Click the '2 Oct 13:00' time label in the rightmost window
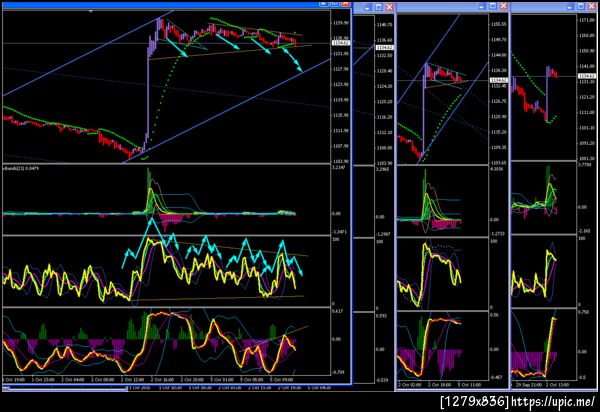Viewport: 600px width, 412px height. click(x=558, y=384)
